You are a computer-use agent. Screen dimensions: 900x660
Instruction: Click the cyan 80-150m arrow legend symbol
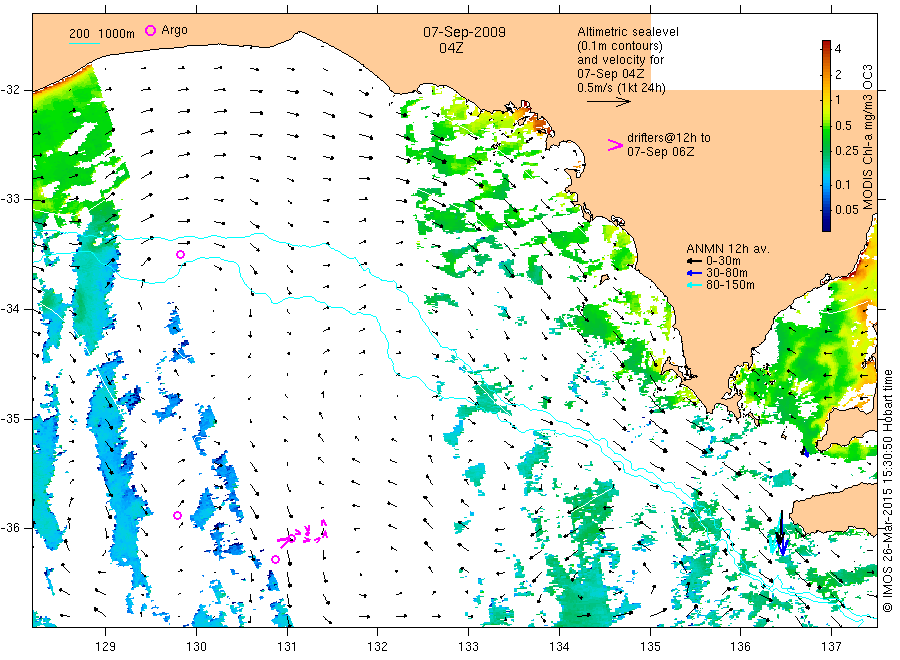coord(695,285)
